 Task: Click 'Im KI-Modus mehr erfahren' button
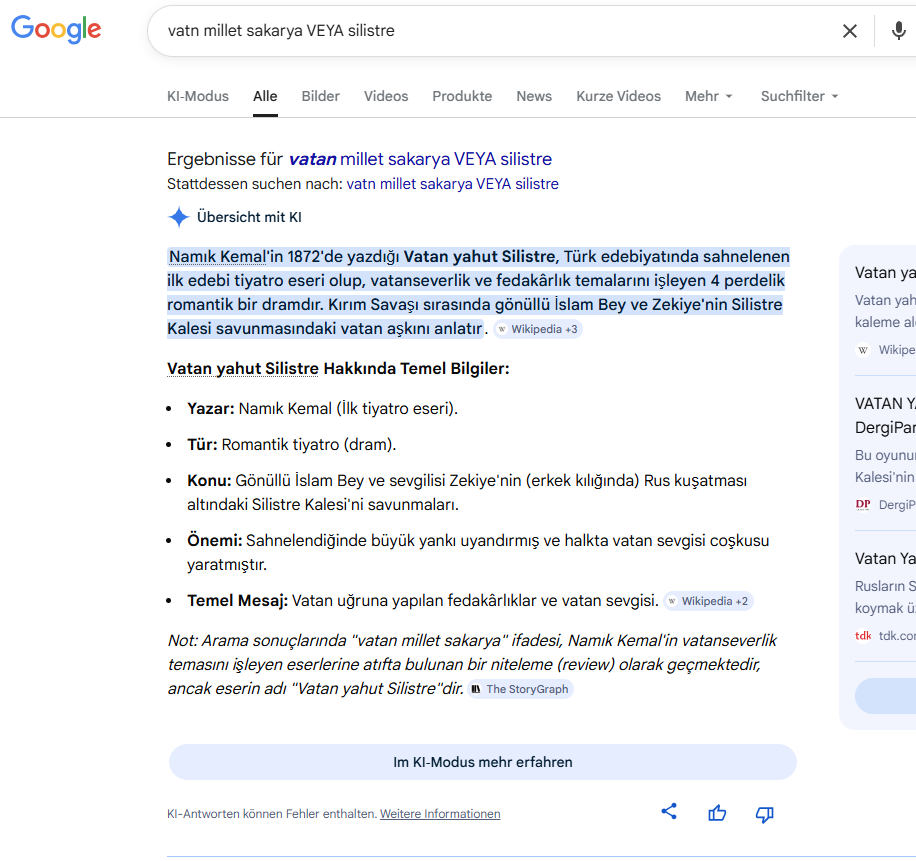[482, 762]
